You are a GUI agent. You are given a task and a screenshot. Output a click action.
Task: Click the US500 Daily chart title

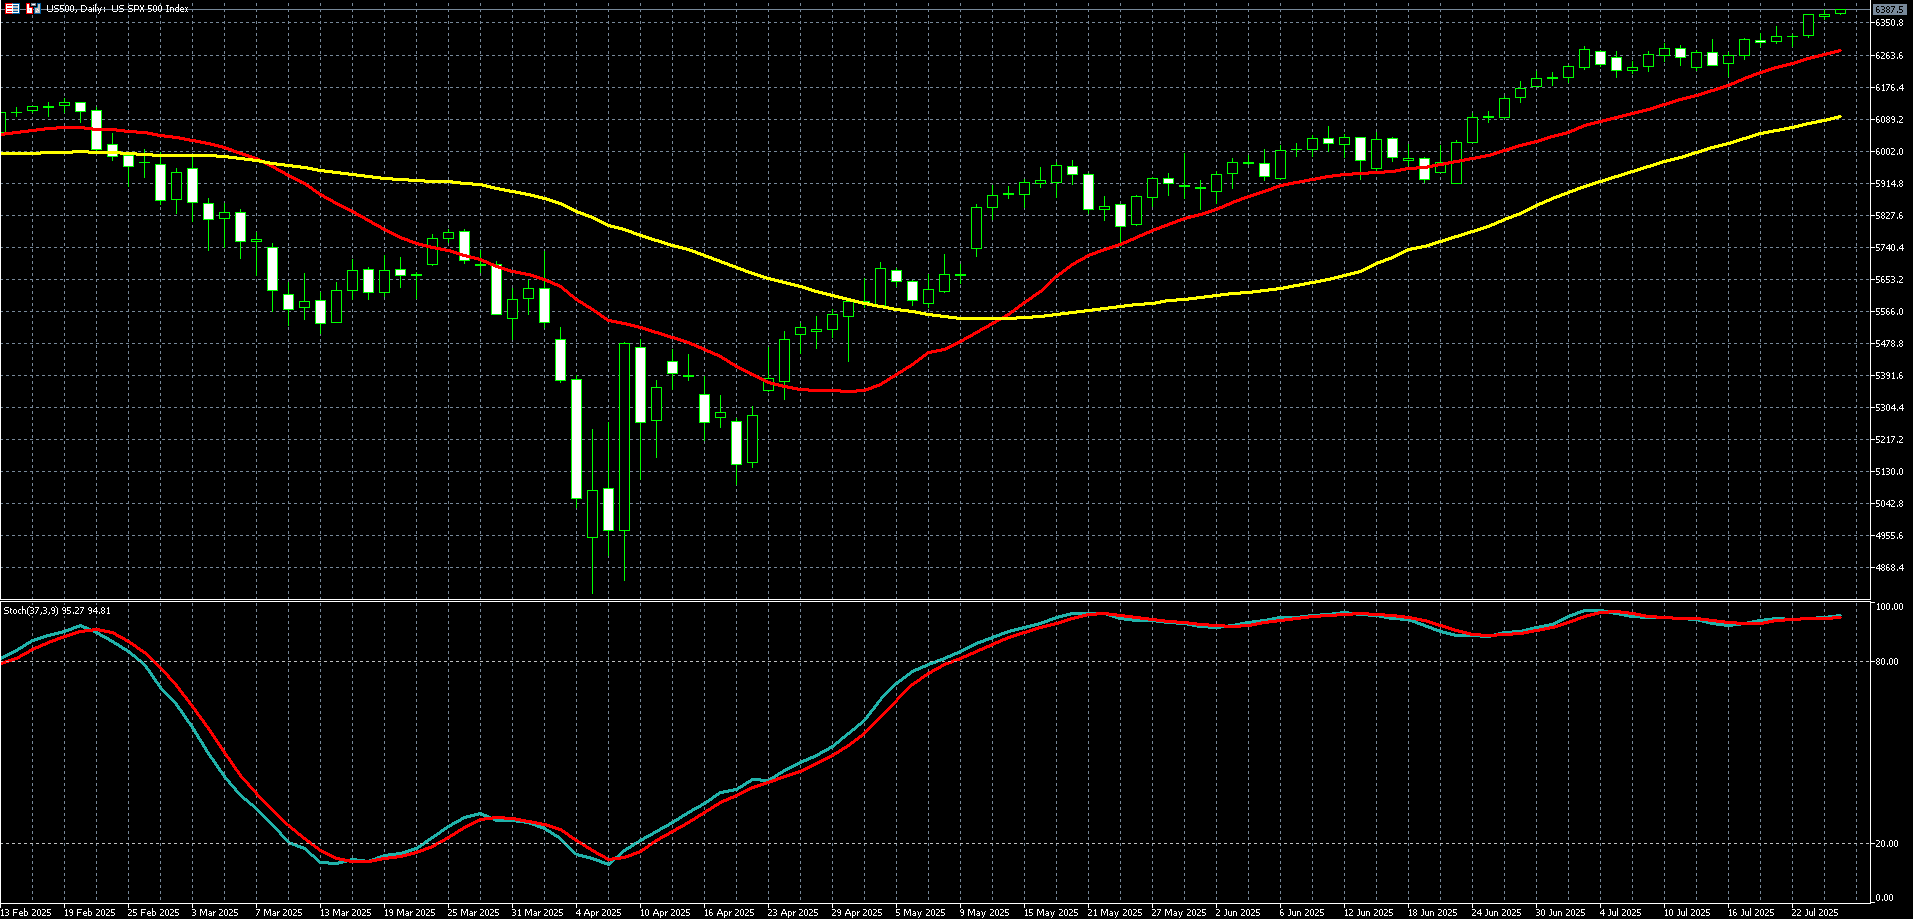117,8
